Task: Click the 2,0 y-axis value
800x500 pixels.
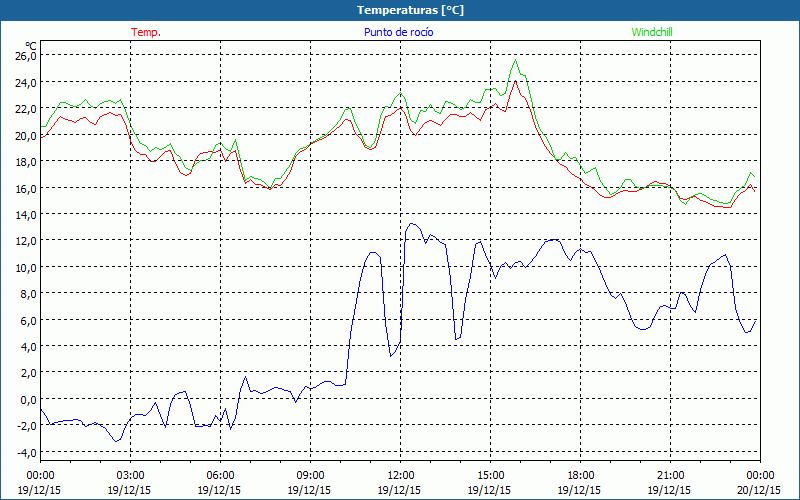Action: pyautogui.click(x=28, y=373)
